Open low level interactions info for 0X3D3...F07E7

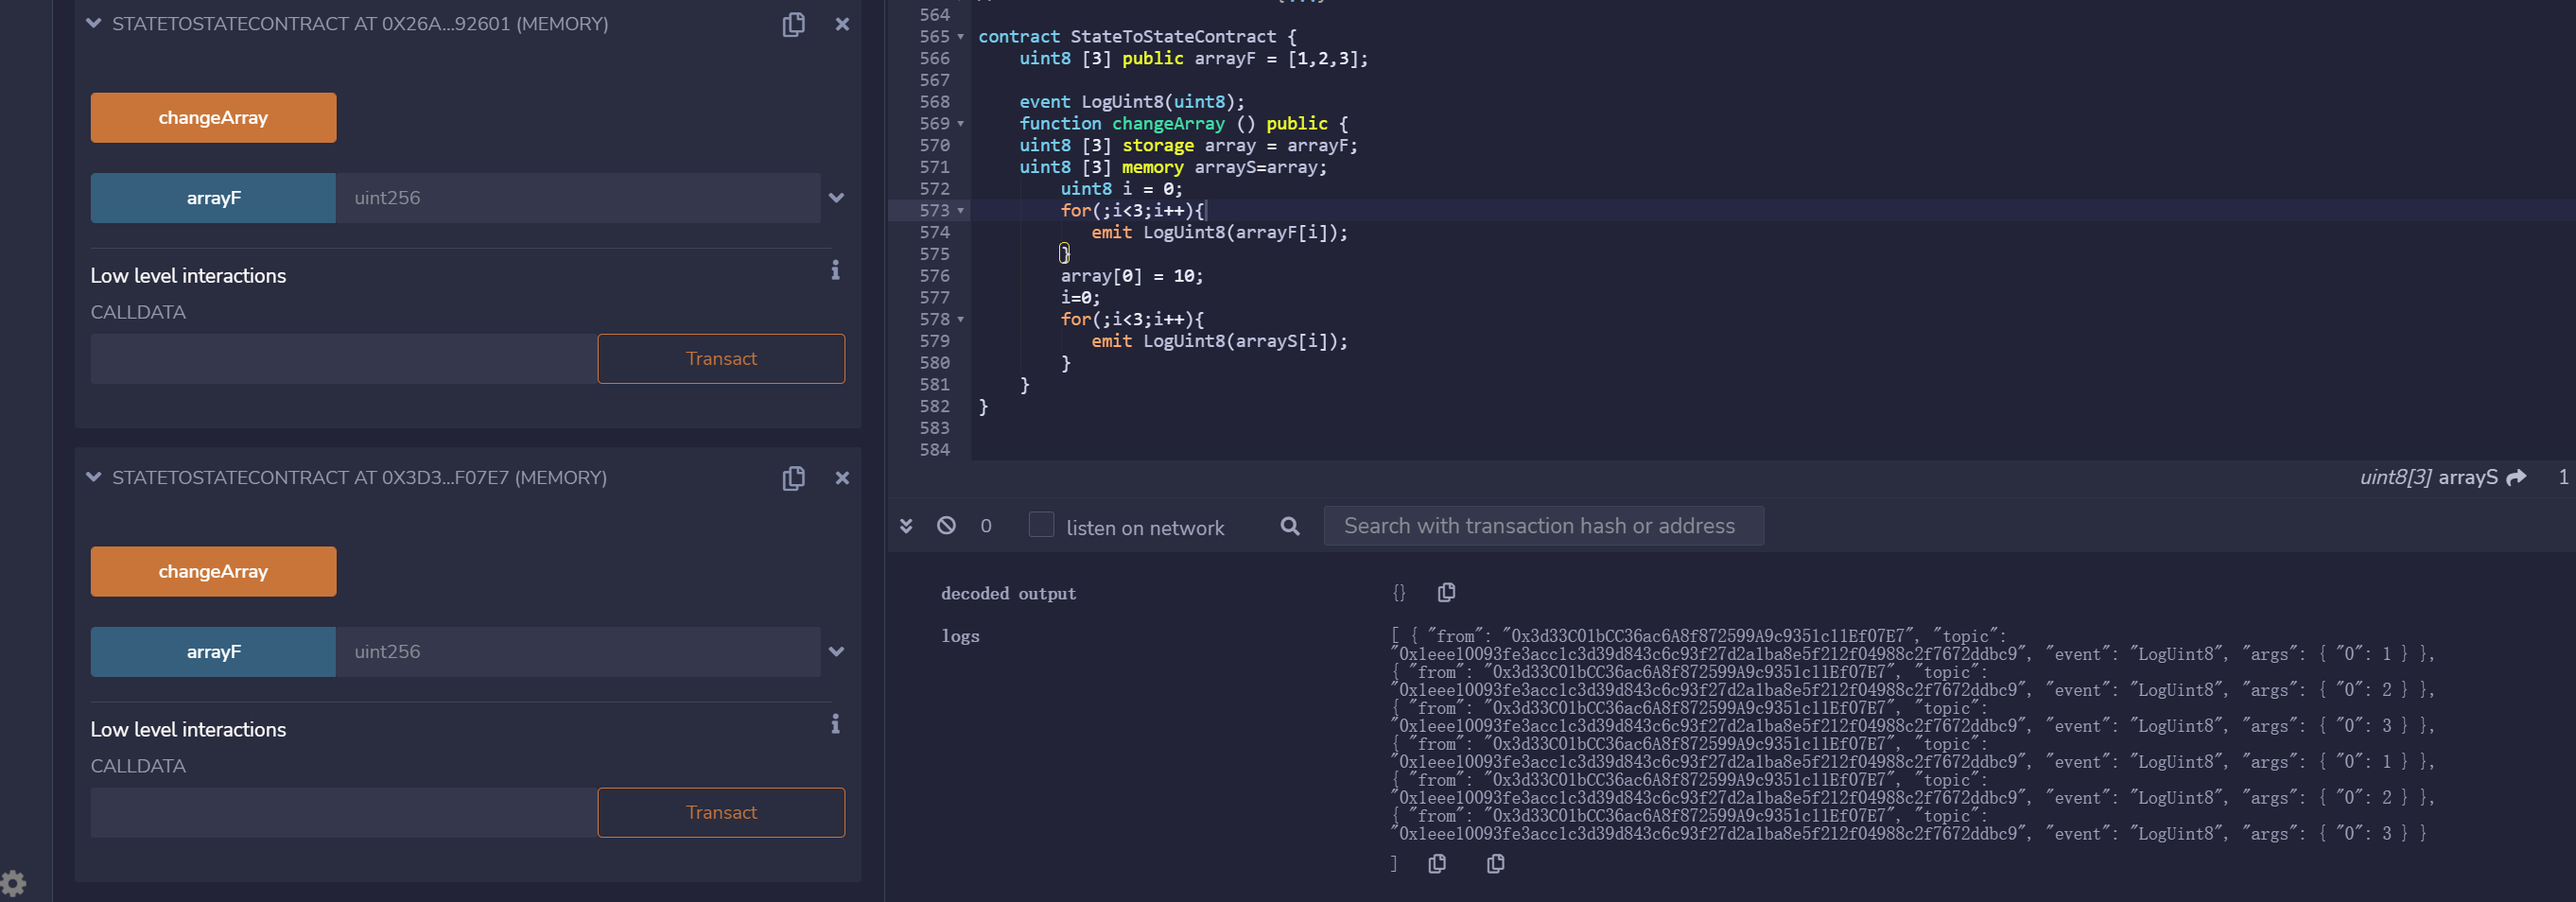835,724
